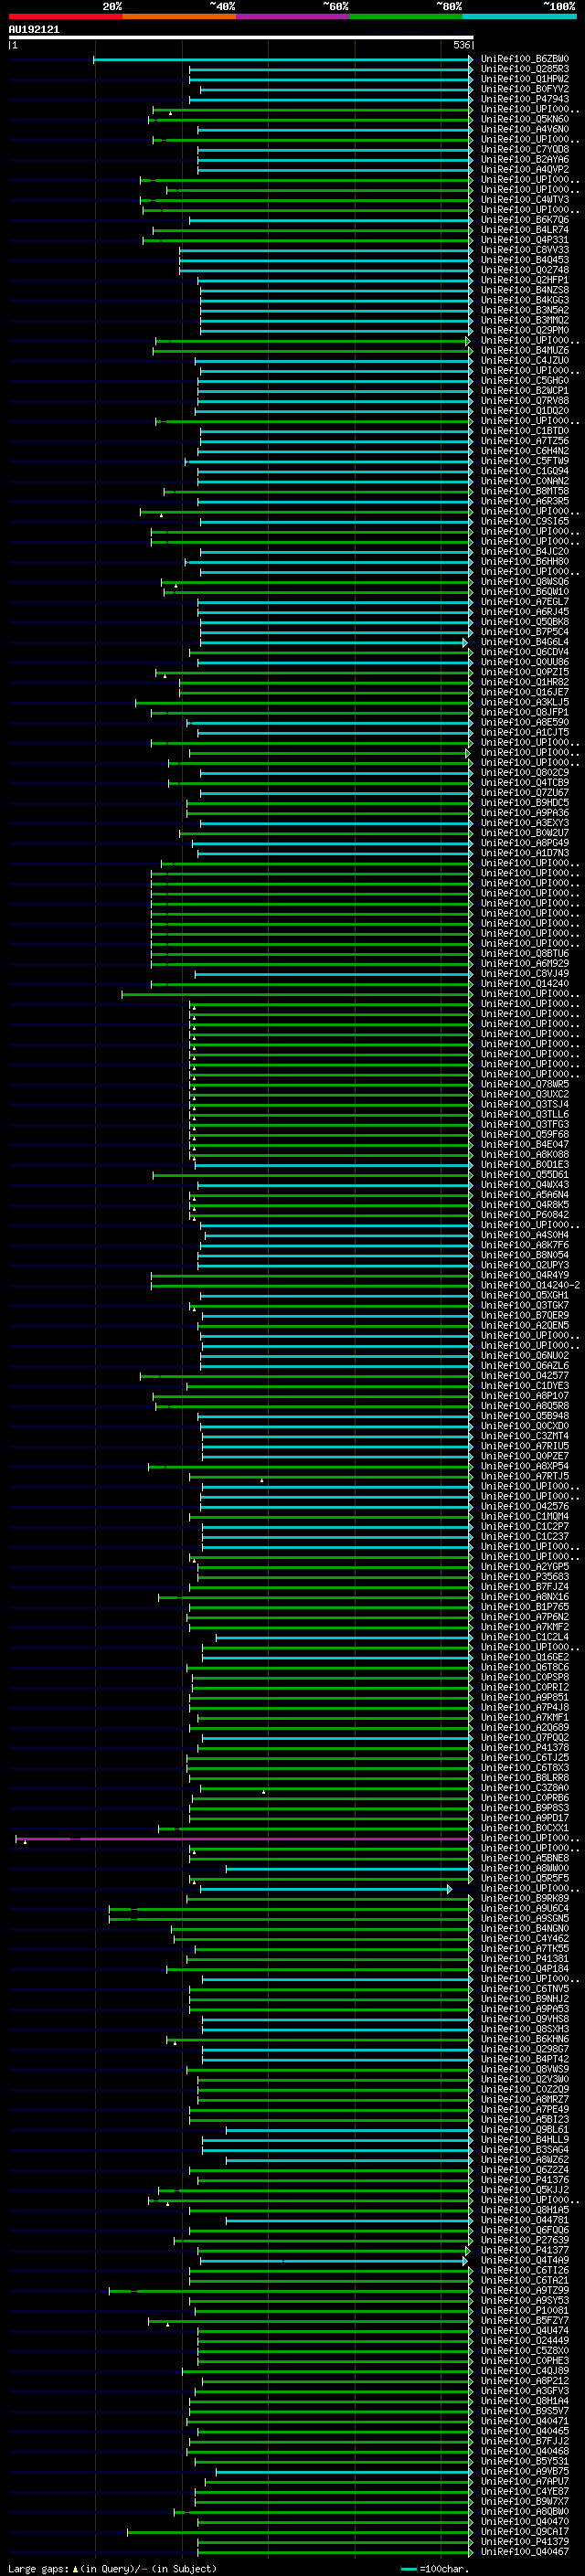Select hit label UniRef100_C4WTV3

click(525, 200)
